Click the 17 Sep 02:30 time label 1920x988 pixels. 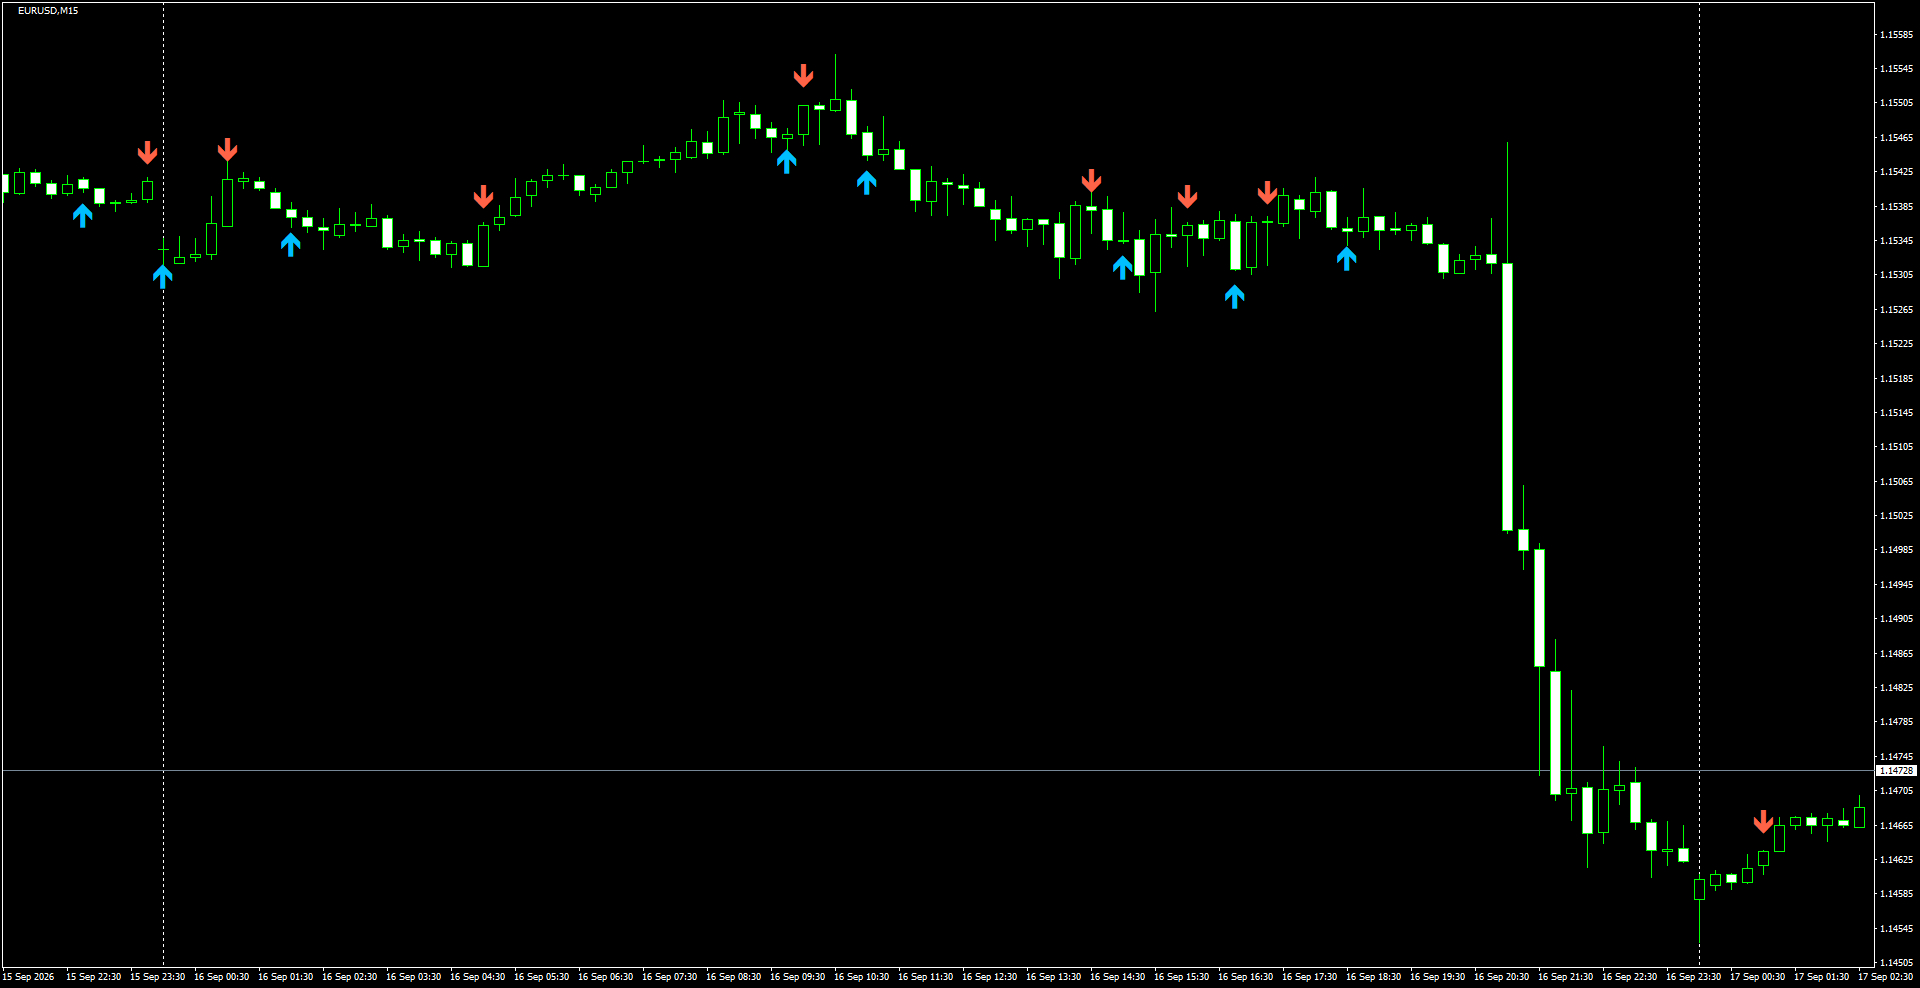point(1885,977)
